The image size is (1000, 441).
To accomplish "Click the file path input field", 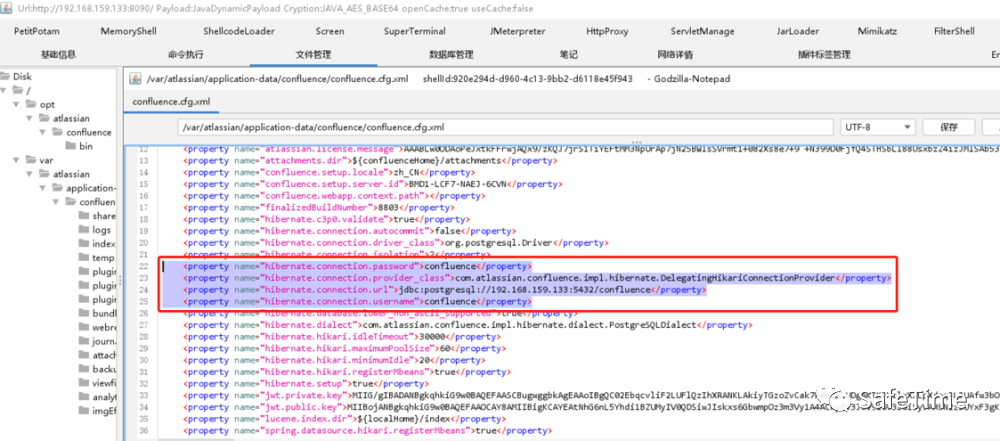I will click(505, 127).
